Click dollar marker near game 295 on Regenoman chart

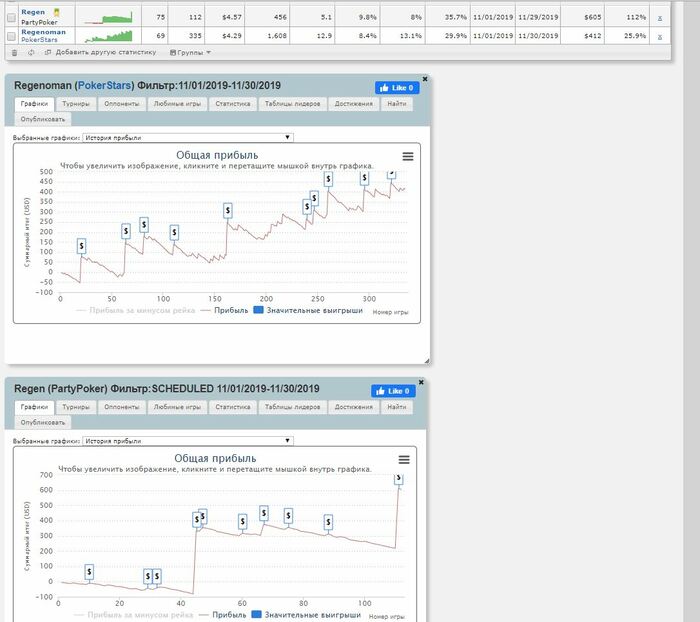pyautogui.click(x=364, y=178)
